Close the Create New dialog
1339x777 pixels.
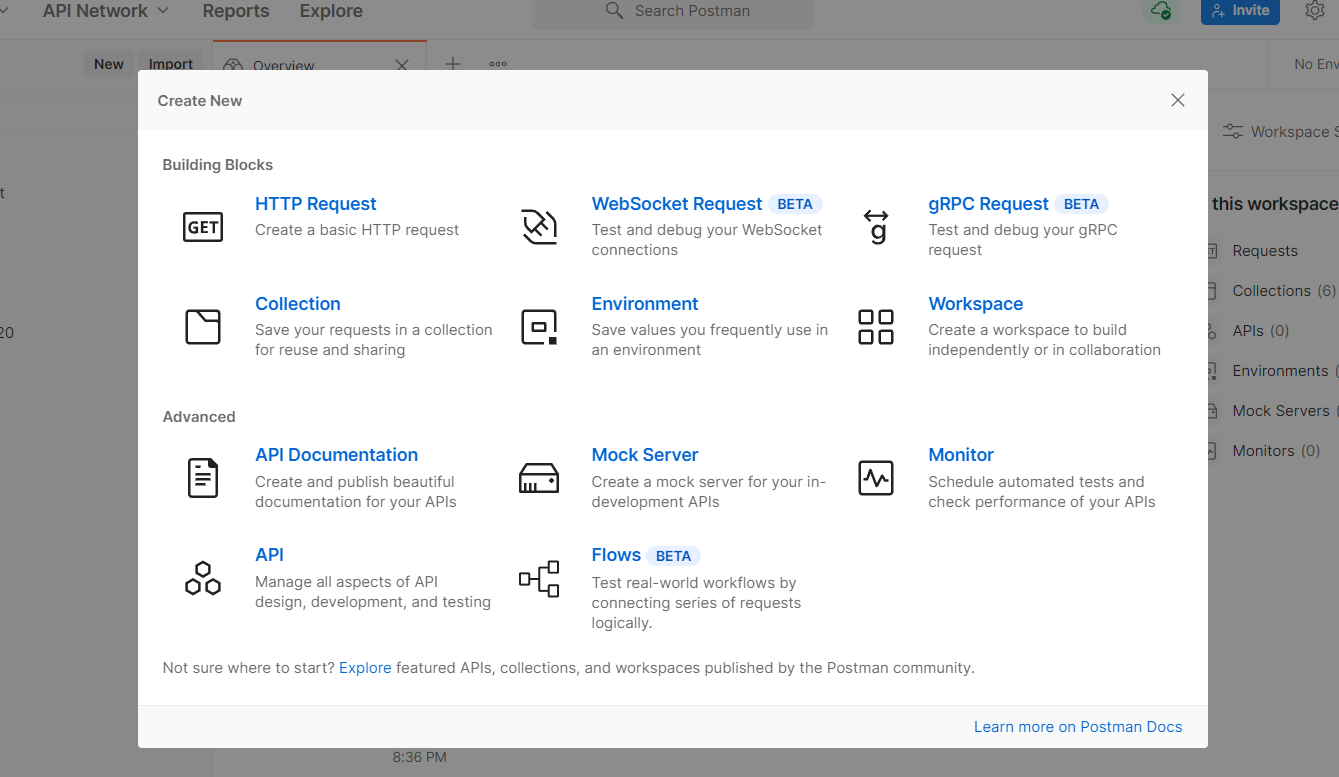(1178, 100)
